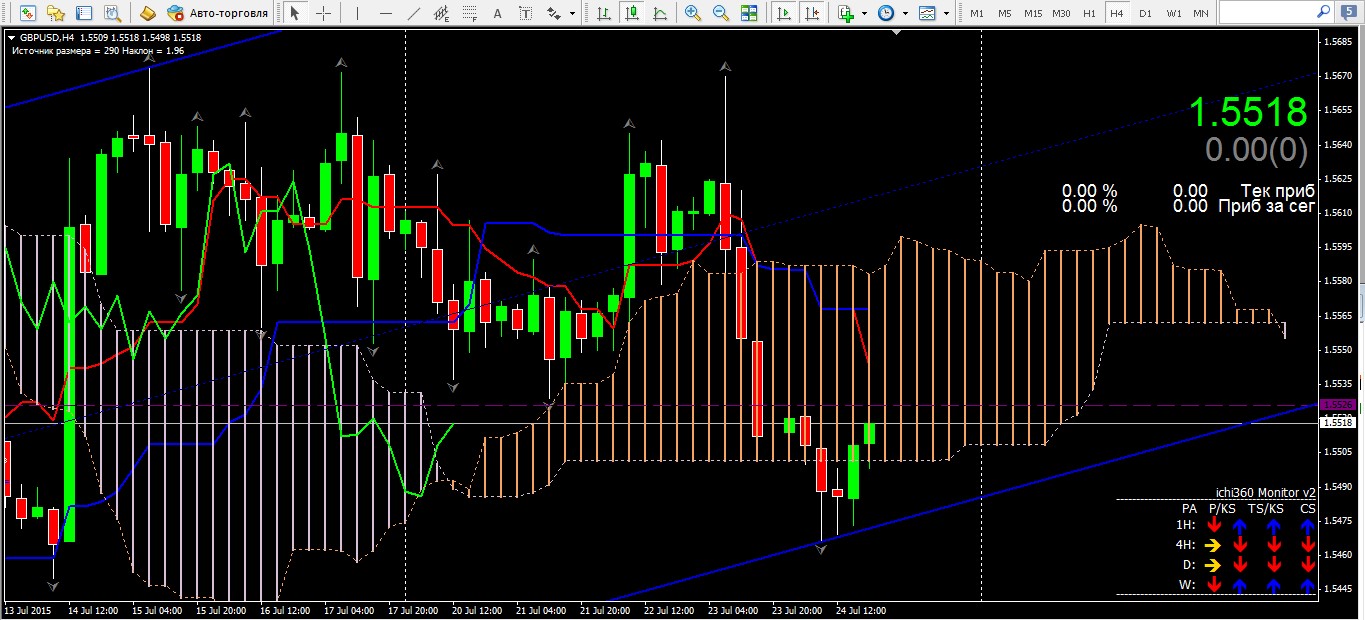Screen dimensions: 1365x620
Task: Click the chart shift triangle marker at top
Action: 897,33
